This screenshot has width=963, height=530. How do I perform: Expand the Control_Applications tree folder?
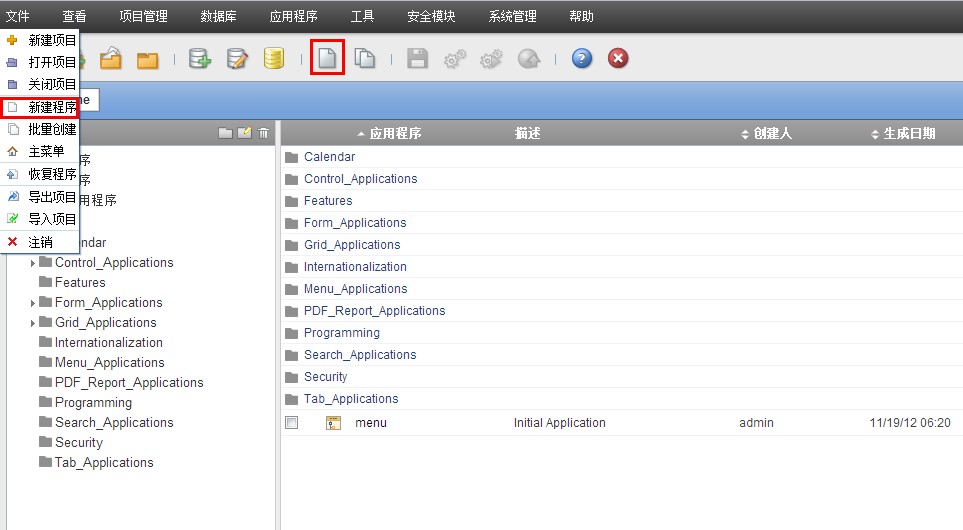(x=33, y=263)
